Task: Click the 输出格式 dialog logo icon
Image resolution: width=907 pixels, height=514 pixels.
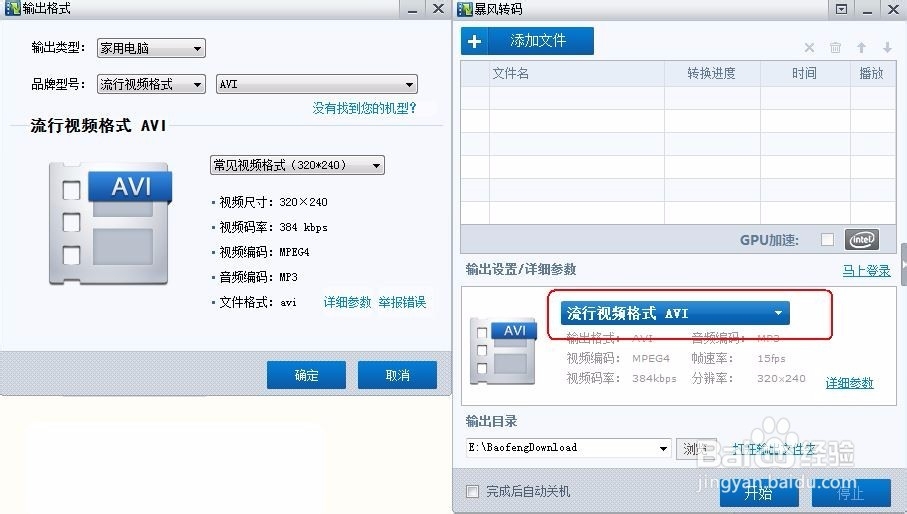Action: 13,9
